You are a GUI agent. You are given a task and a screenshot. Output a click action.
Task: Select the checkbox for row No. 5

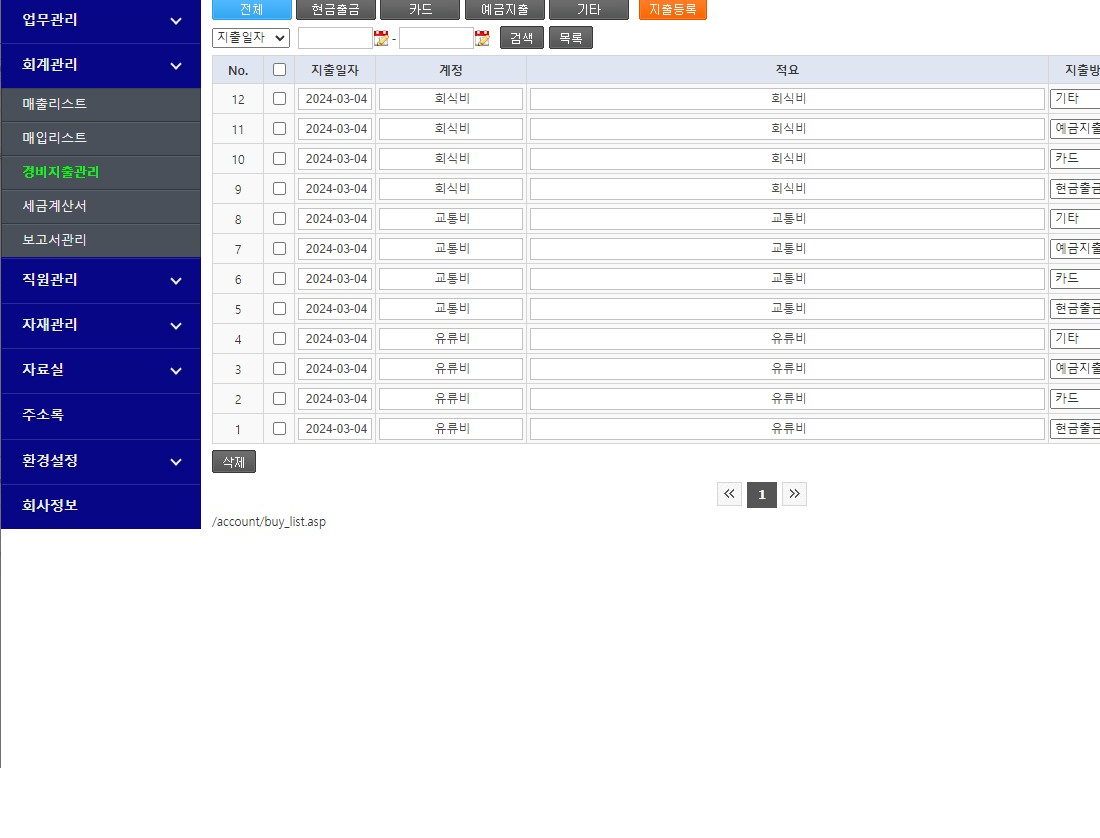click(279, 309)
